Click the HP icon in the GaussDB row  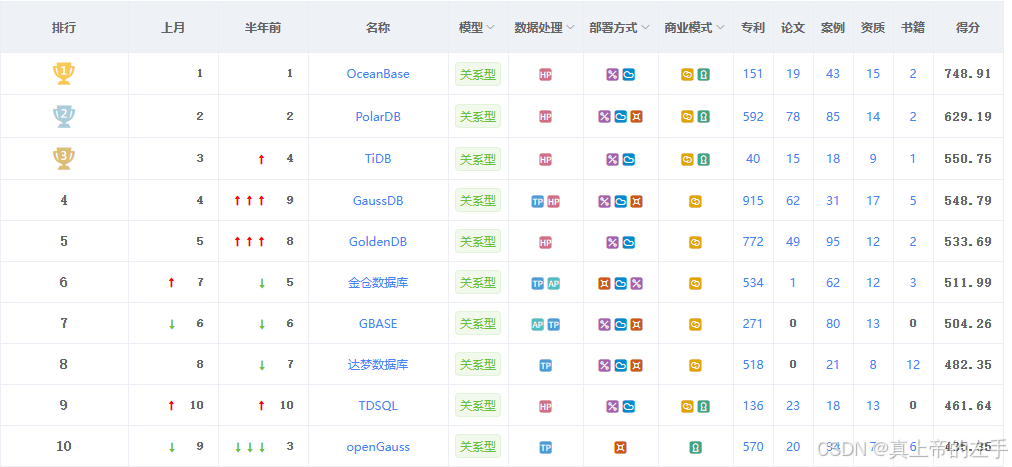pyautogui.click(x=554, y=201)
